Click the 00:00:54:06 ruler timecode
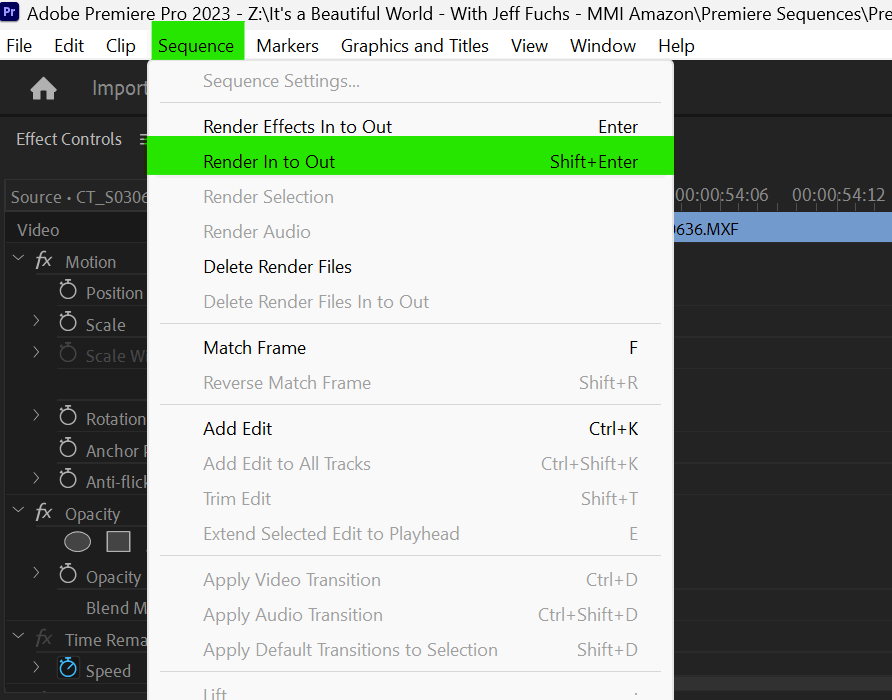Screen dimensions: 892x700 pyautogui.click(x=722, y=195)
